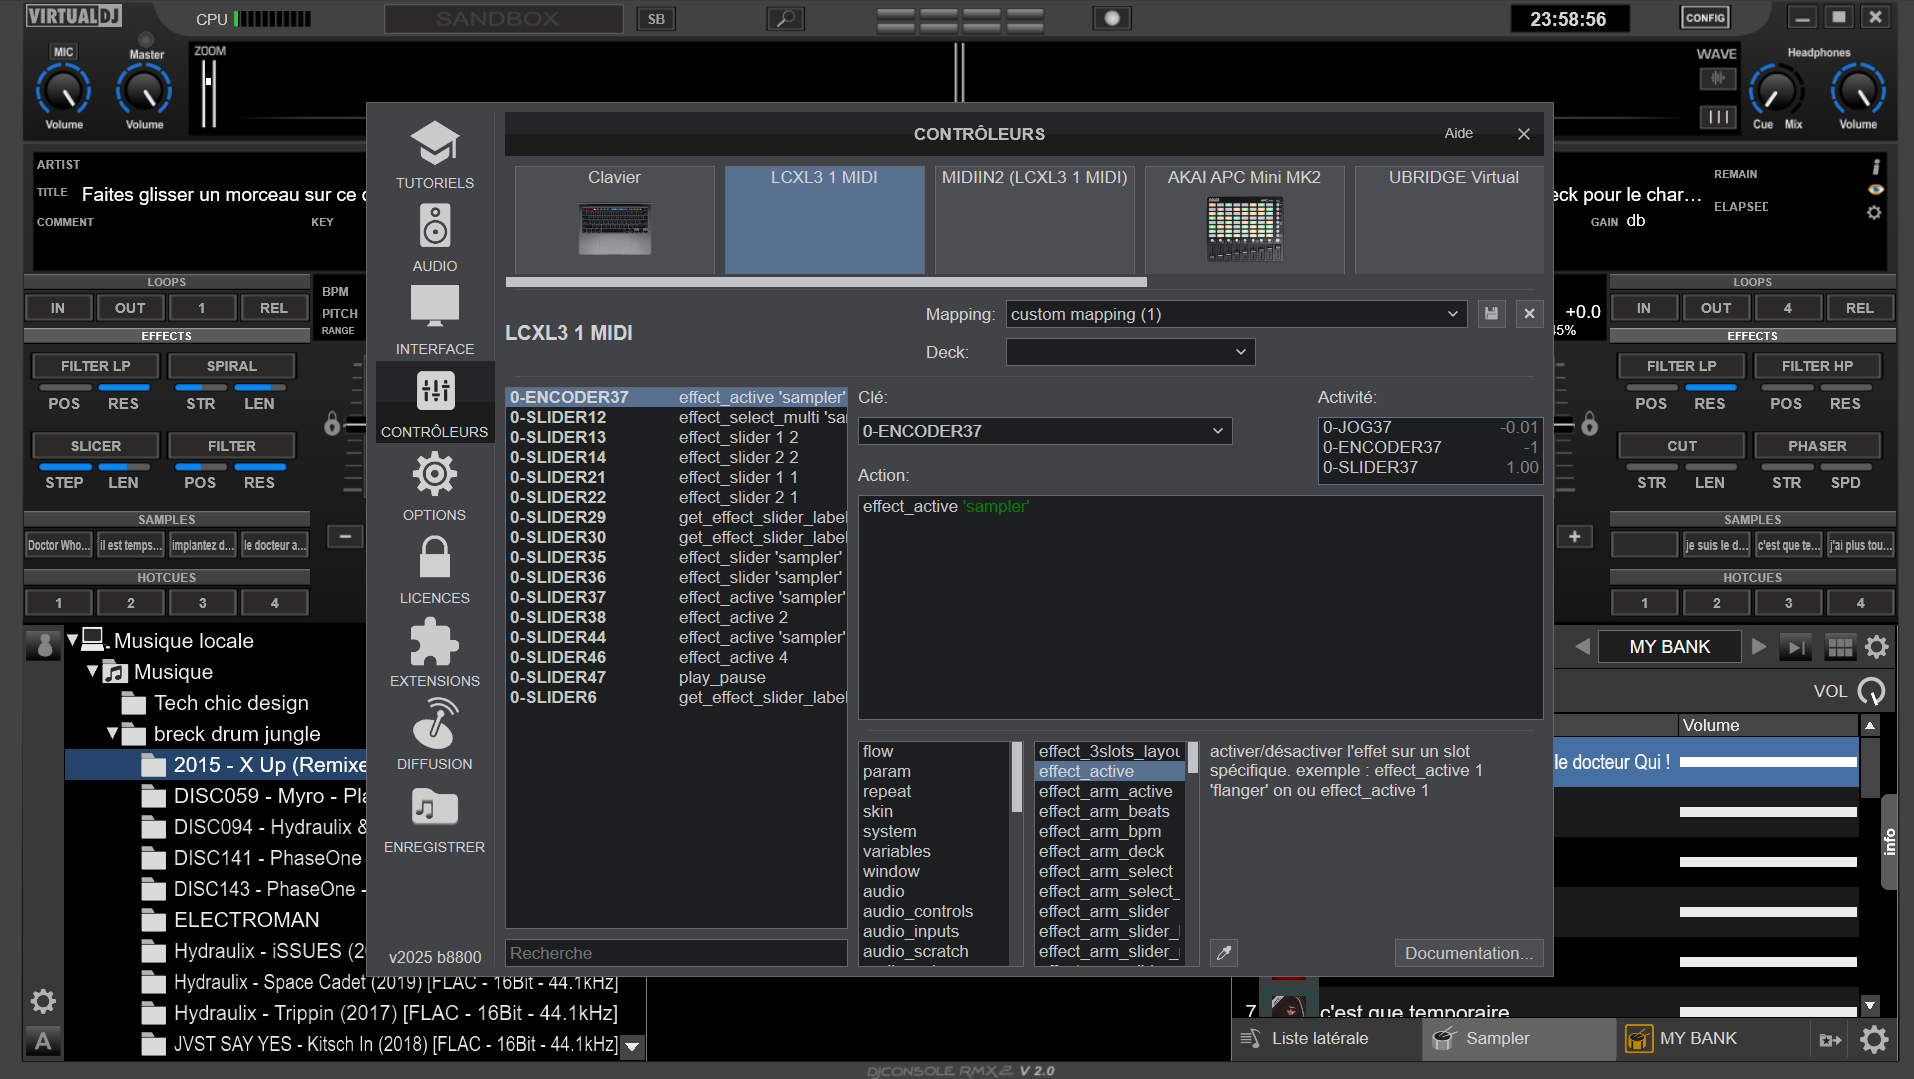Click the Documentation button

pyautogui.click(x=1468, y=953)
